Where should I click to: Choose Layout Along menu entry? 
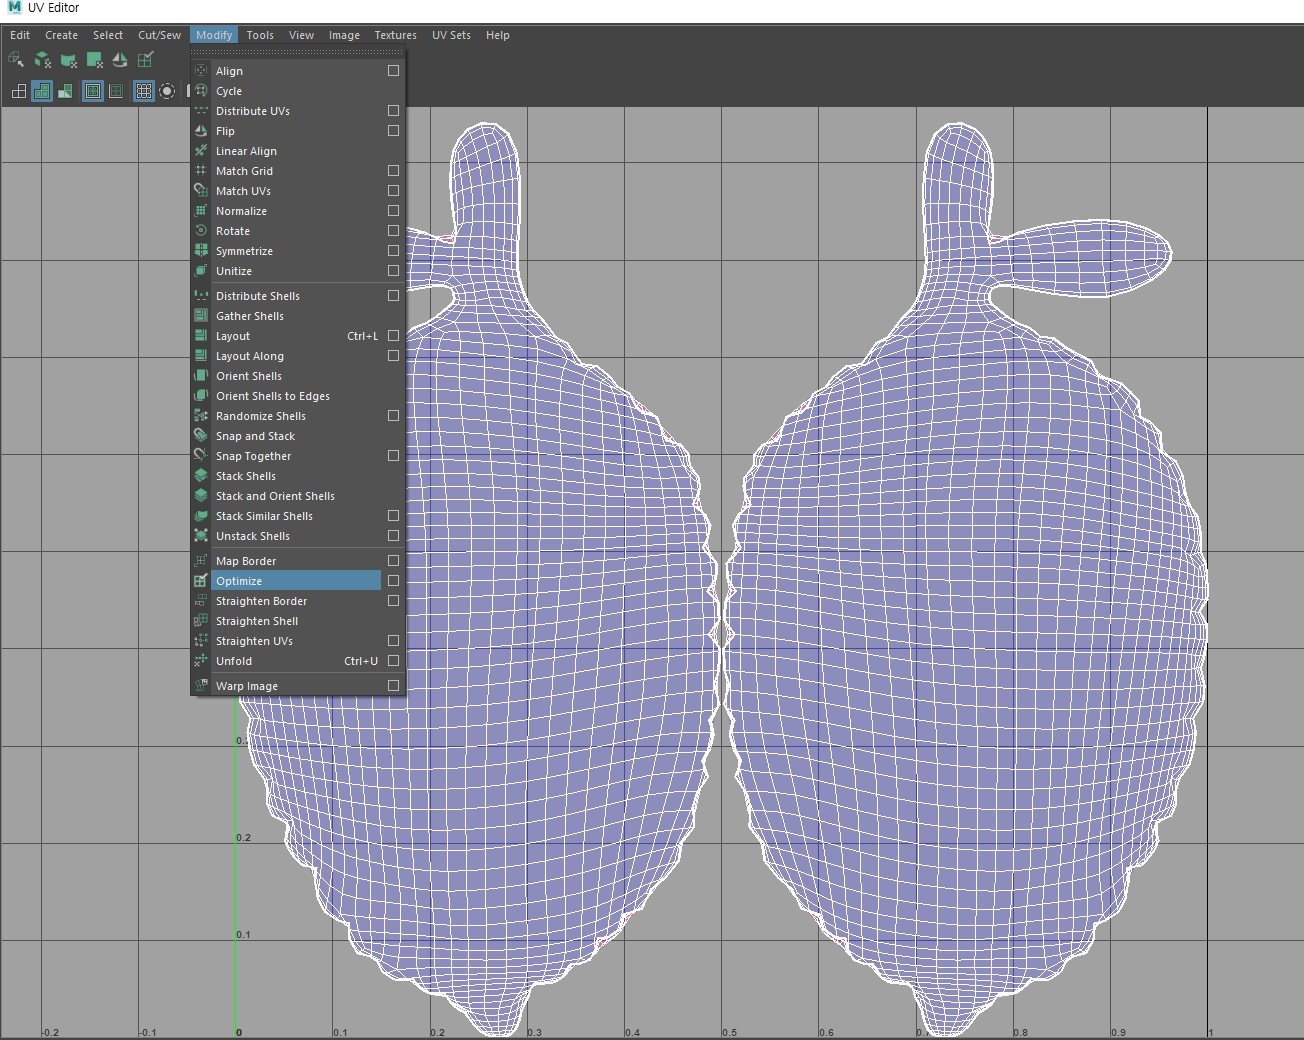[x=286, y=356]
